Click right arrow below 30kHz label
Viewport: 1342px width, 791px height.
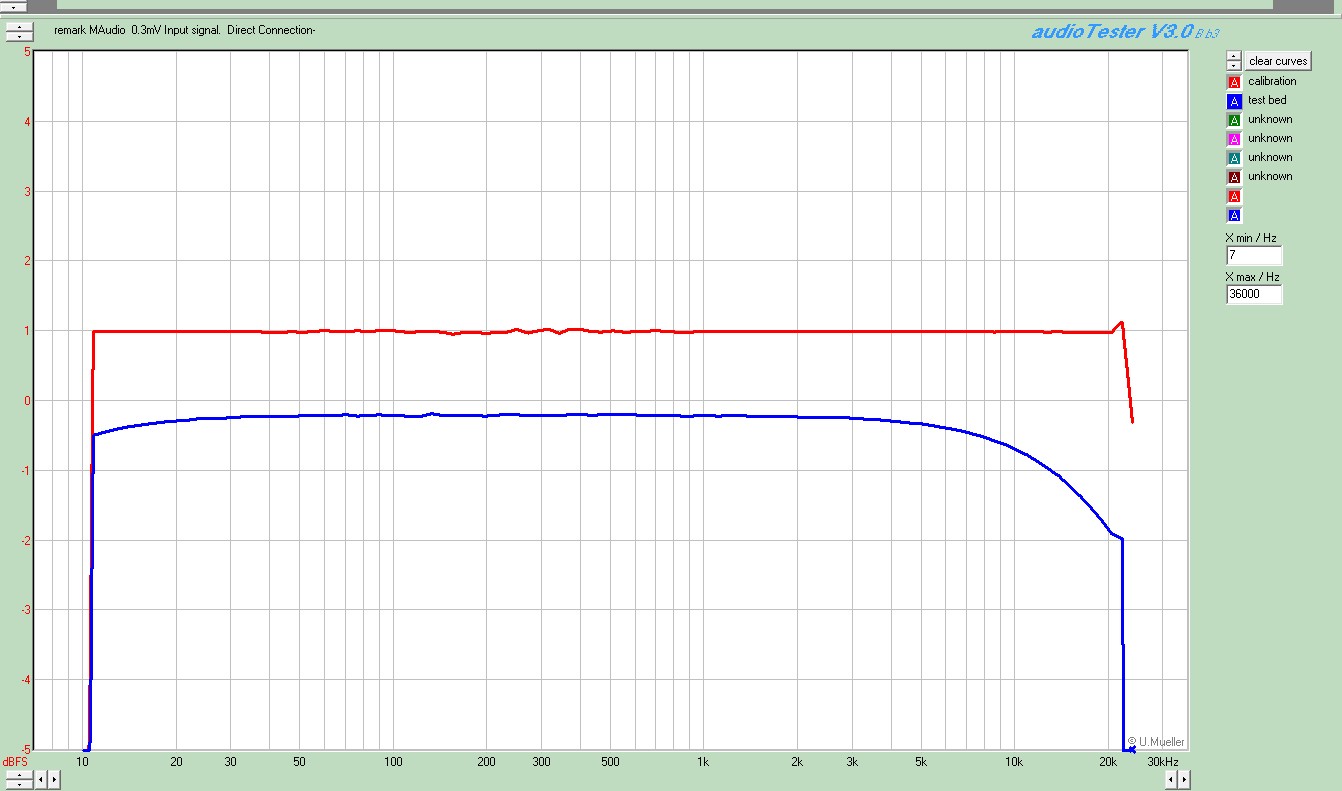click(1184, 780)
